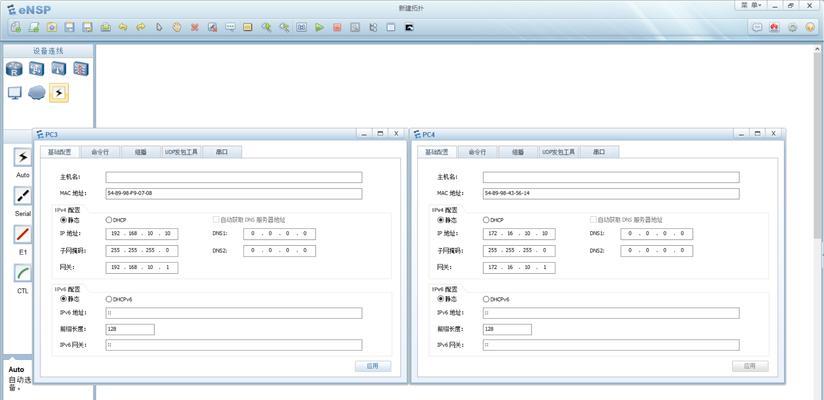
Task: Stop devices with red square icon
Action: (337, 27)
